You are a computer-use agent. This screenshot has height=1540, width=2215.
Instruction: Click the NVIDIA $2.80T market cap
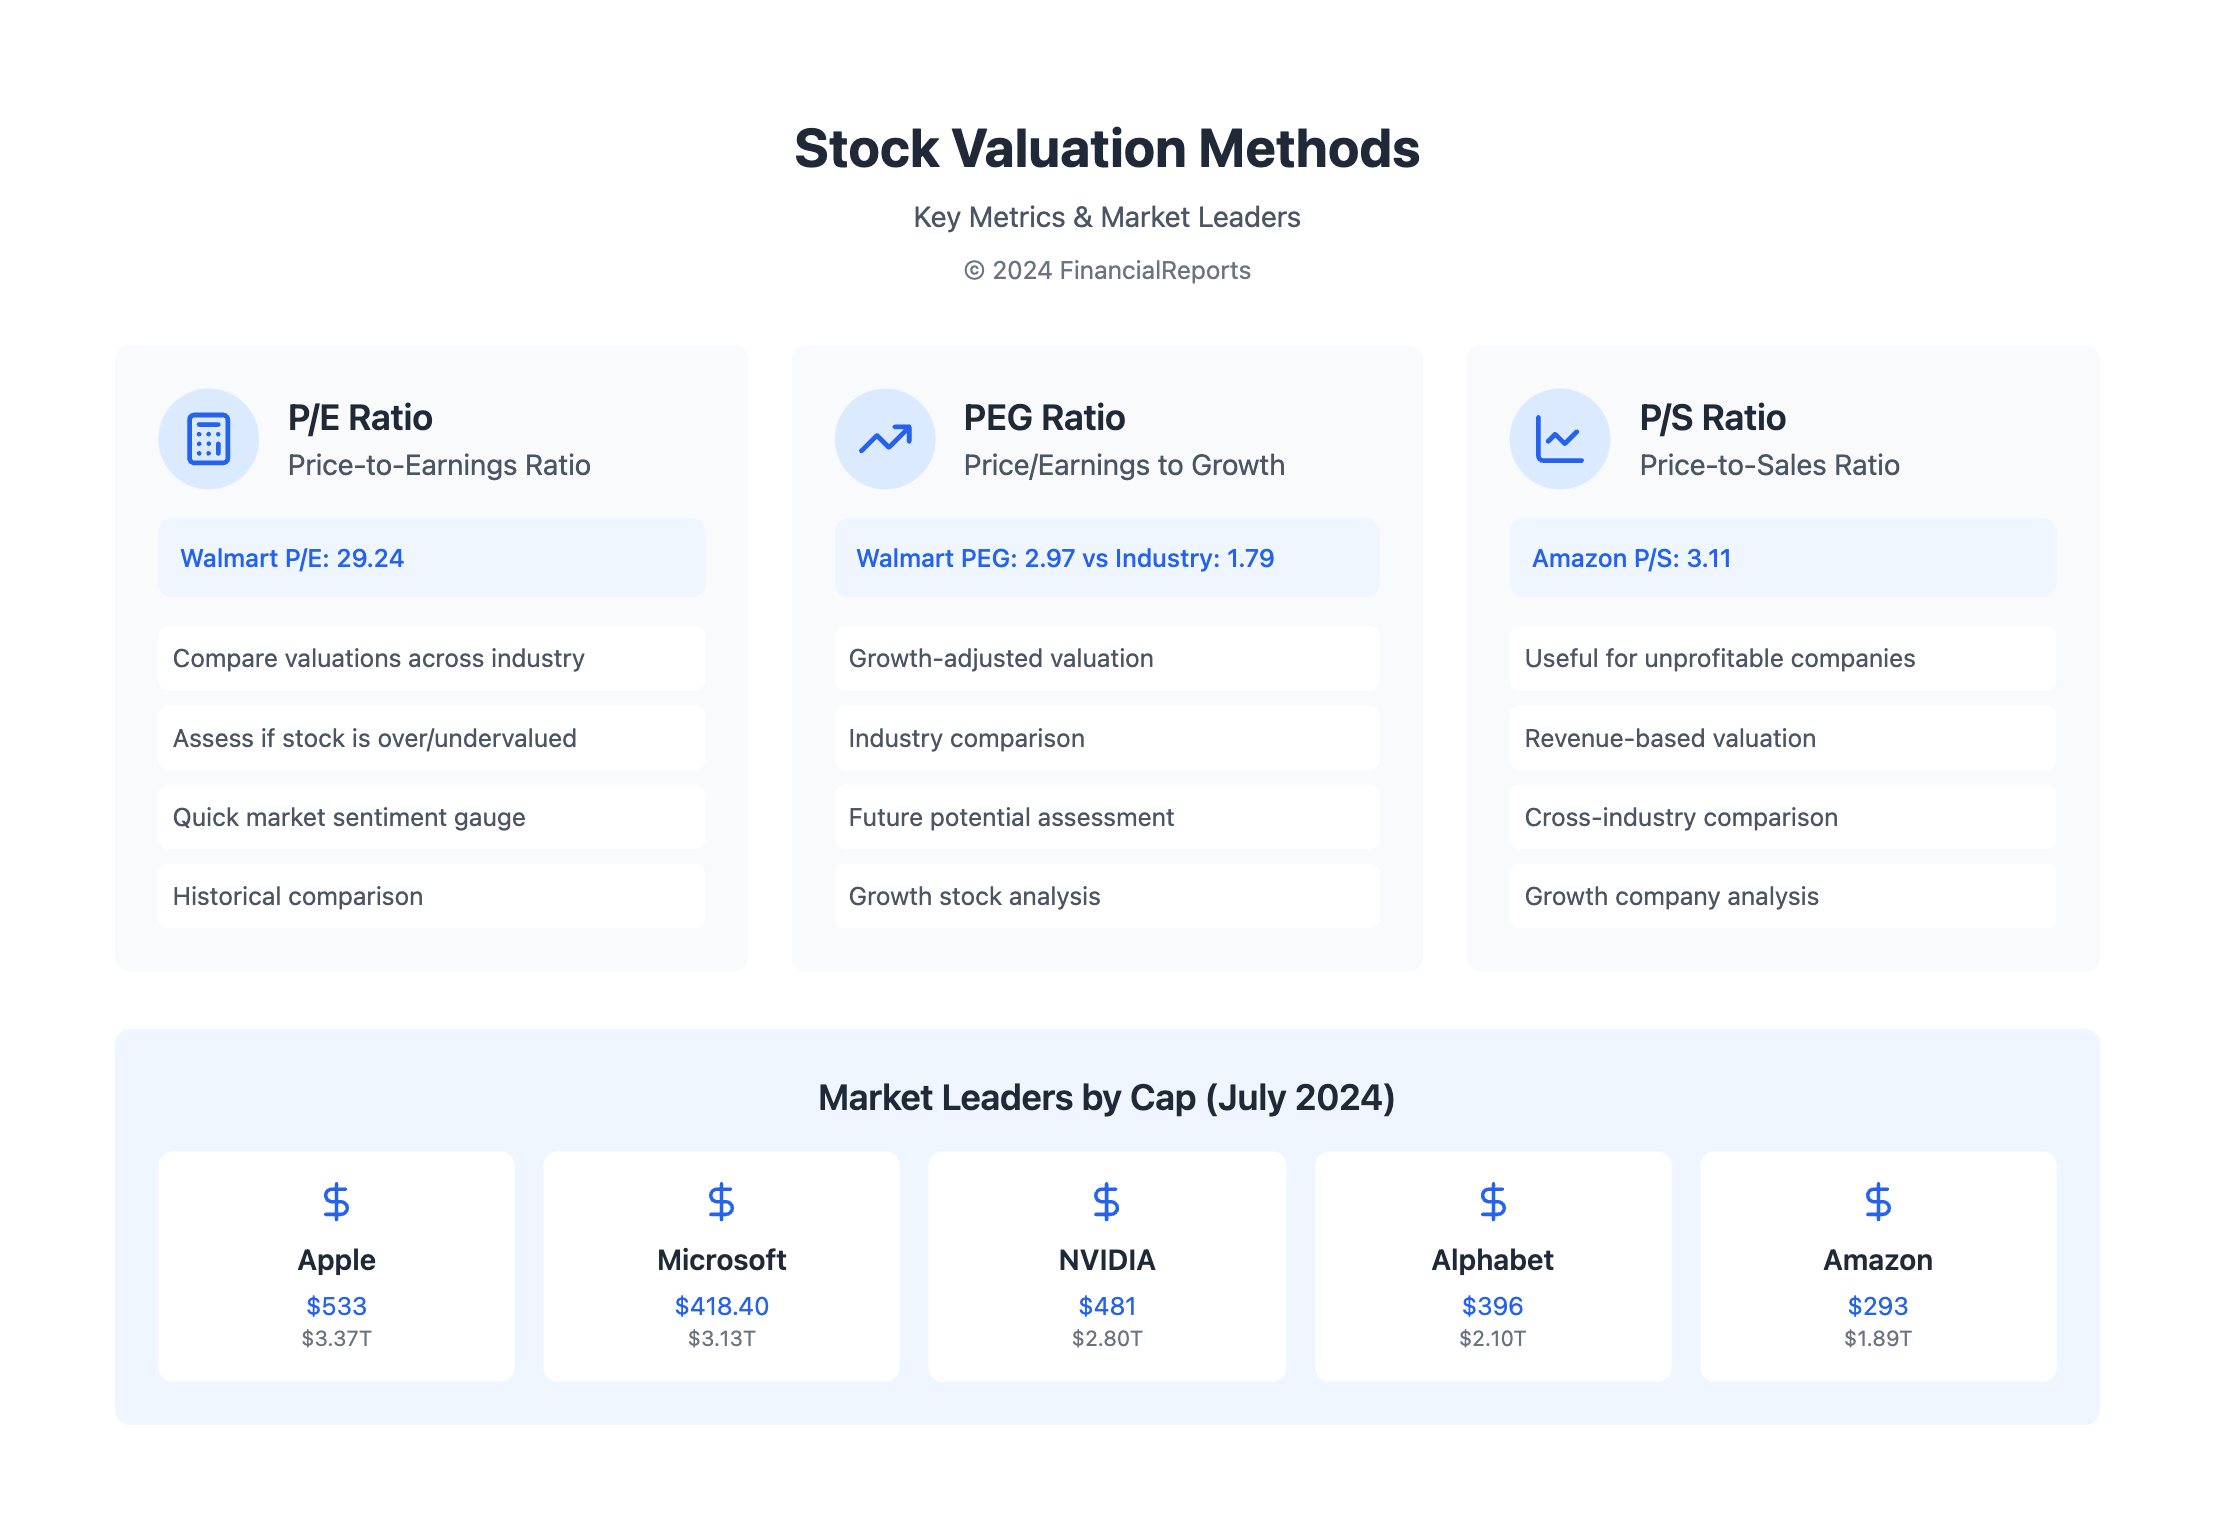click(x=1106, y=1338)
